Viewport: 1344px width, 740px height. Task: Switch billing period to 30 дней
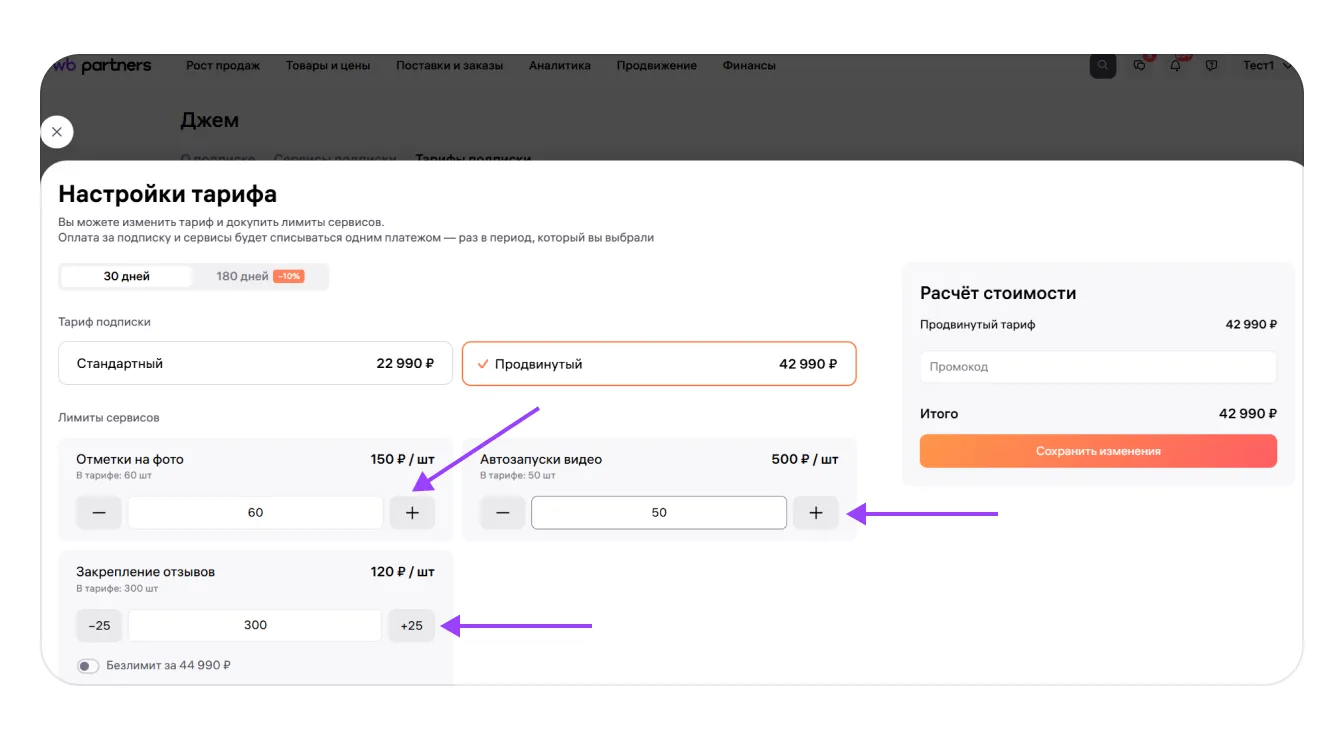click(126, 277)
